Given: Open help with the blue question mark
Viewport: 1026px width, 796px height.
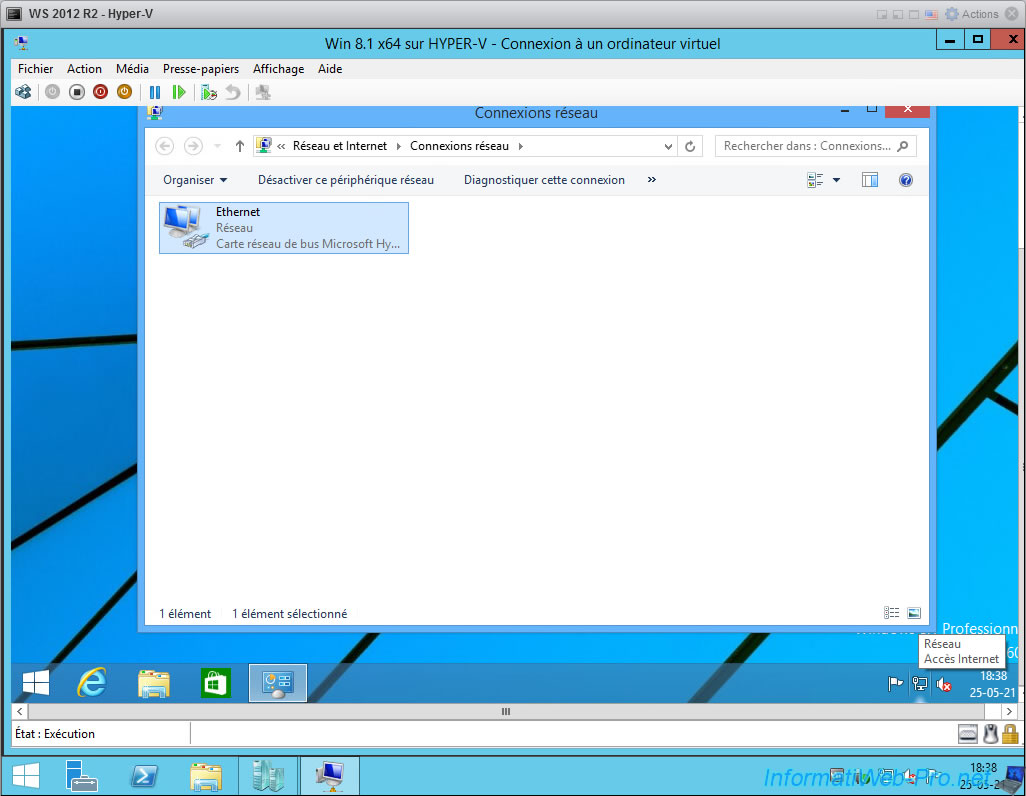Looking at the screenshot, I should click(x=906, y=180).
